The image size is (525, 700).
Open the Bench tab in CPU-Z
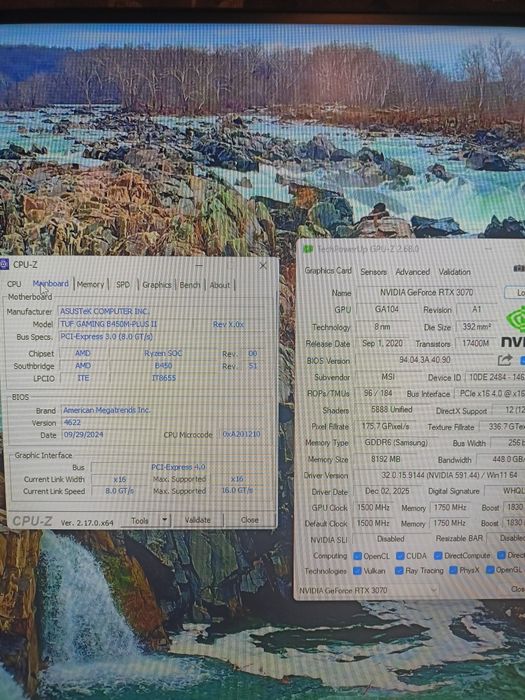190,285
